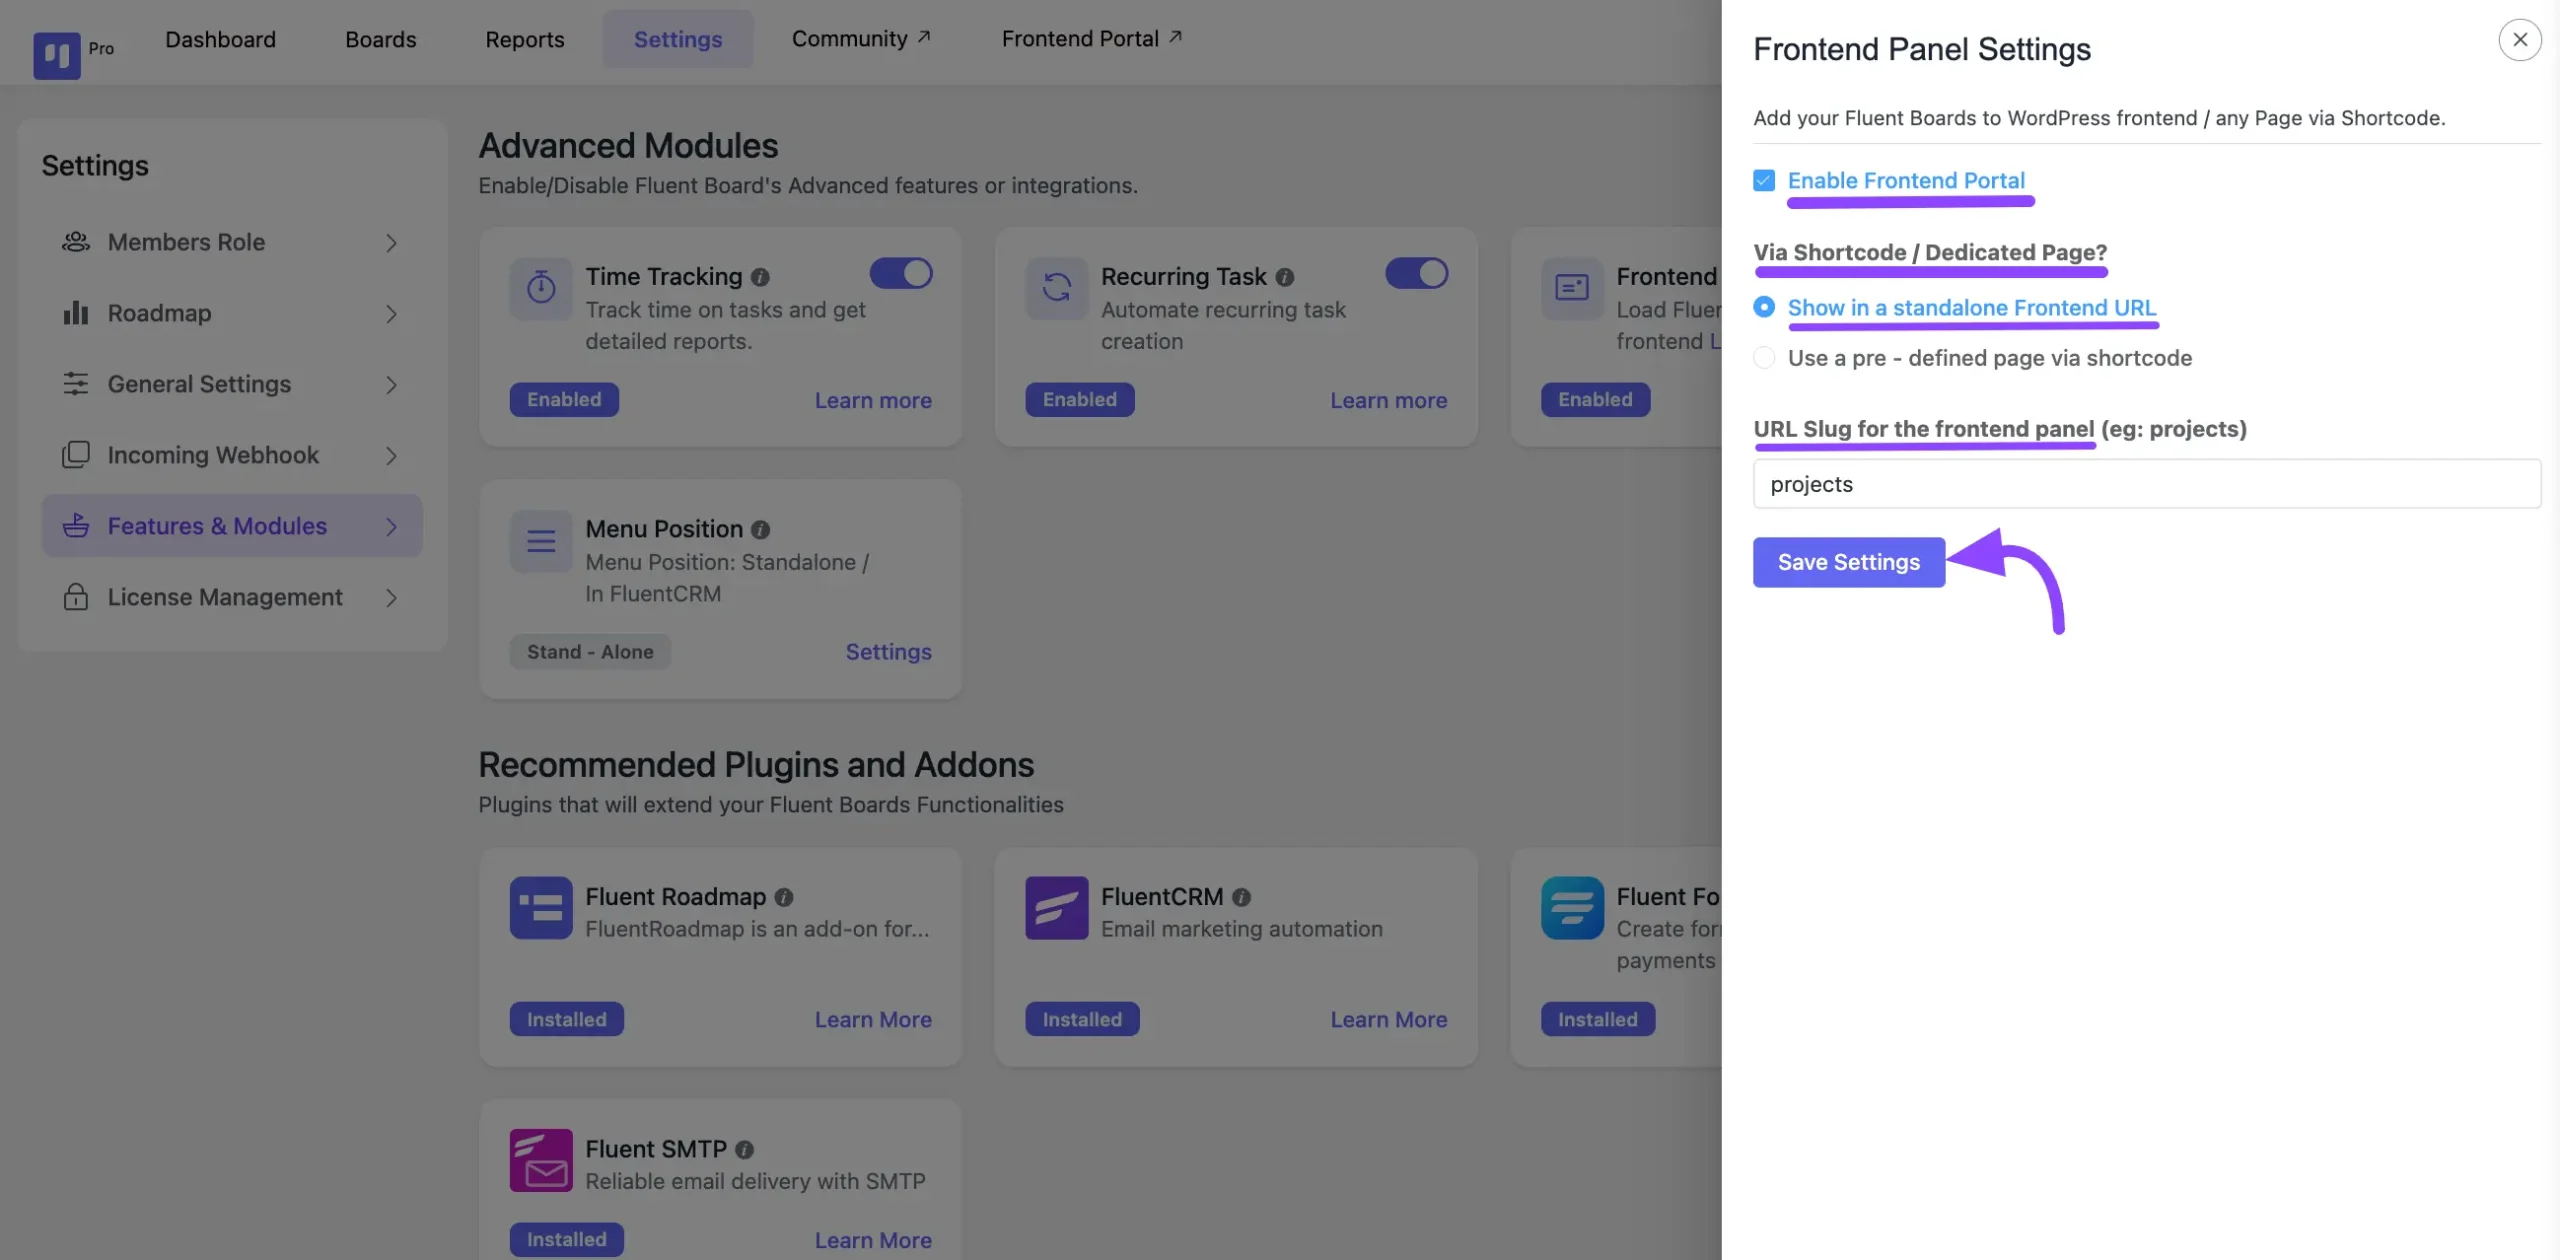Click the FluentCRM plugin icon
The width and height of the screenshot is (2560, 1260).
coord(1056,908)
